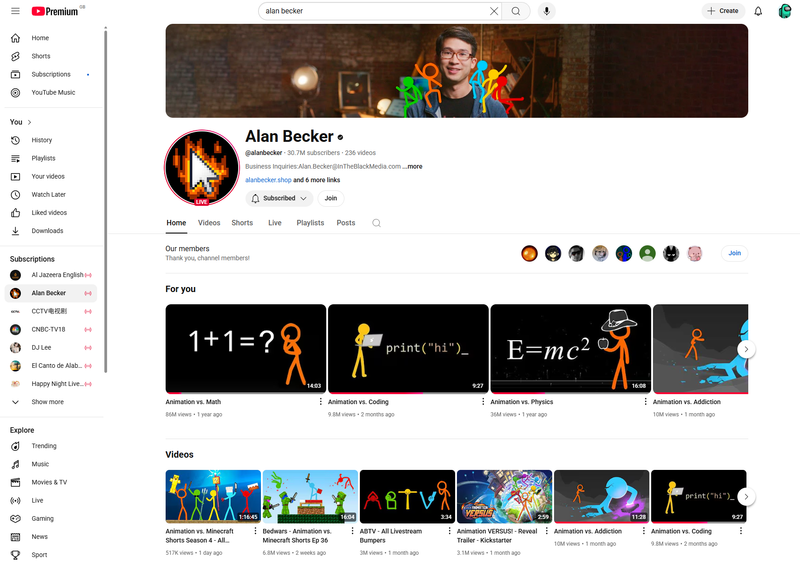Click Join next to Subscribed

click(x=331, y=198)
